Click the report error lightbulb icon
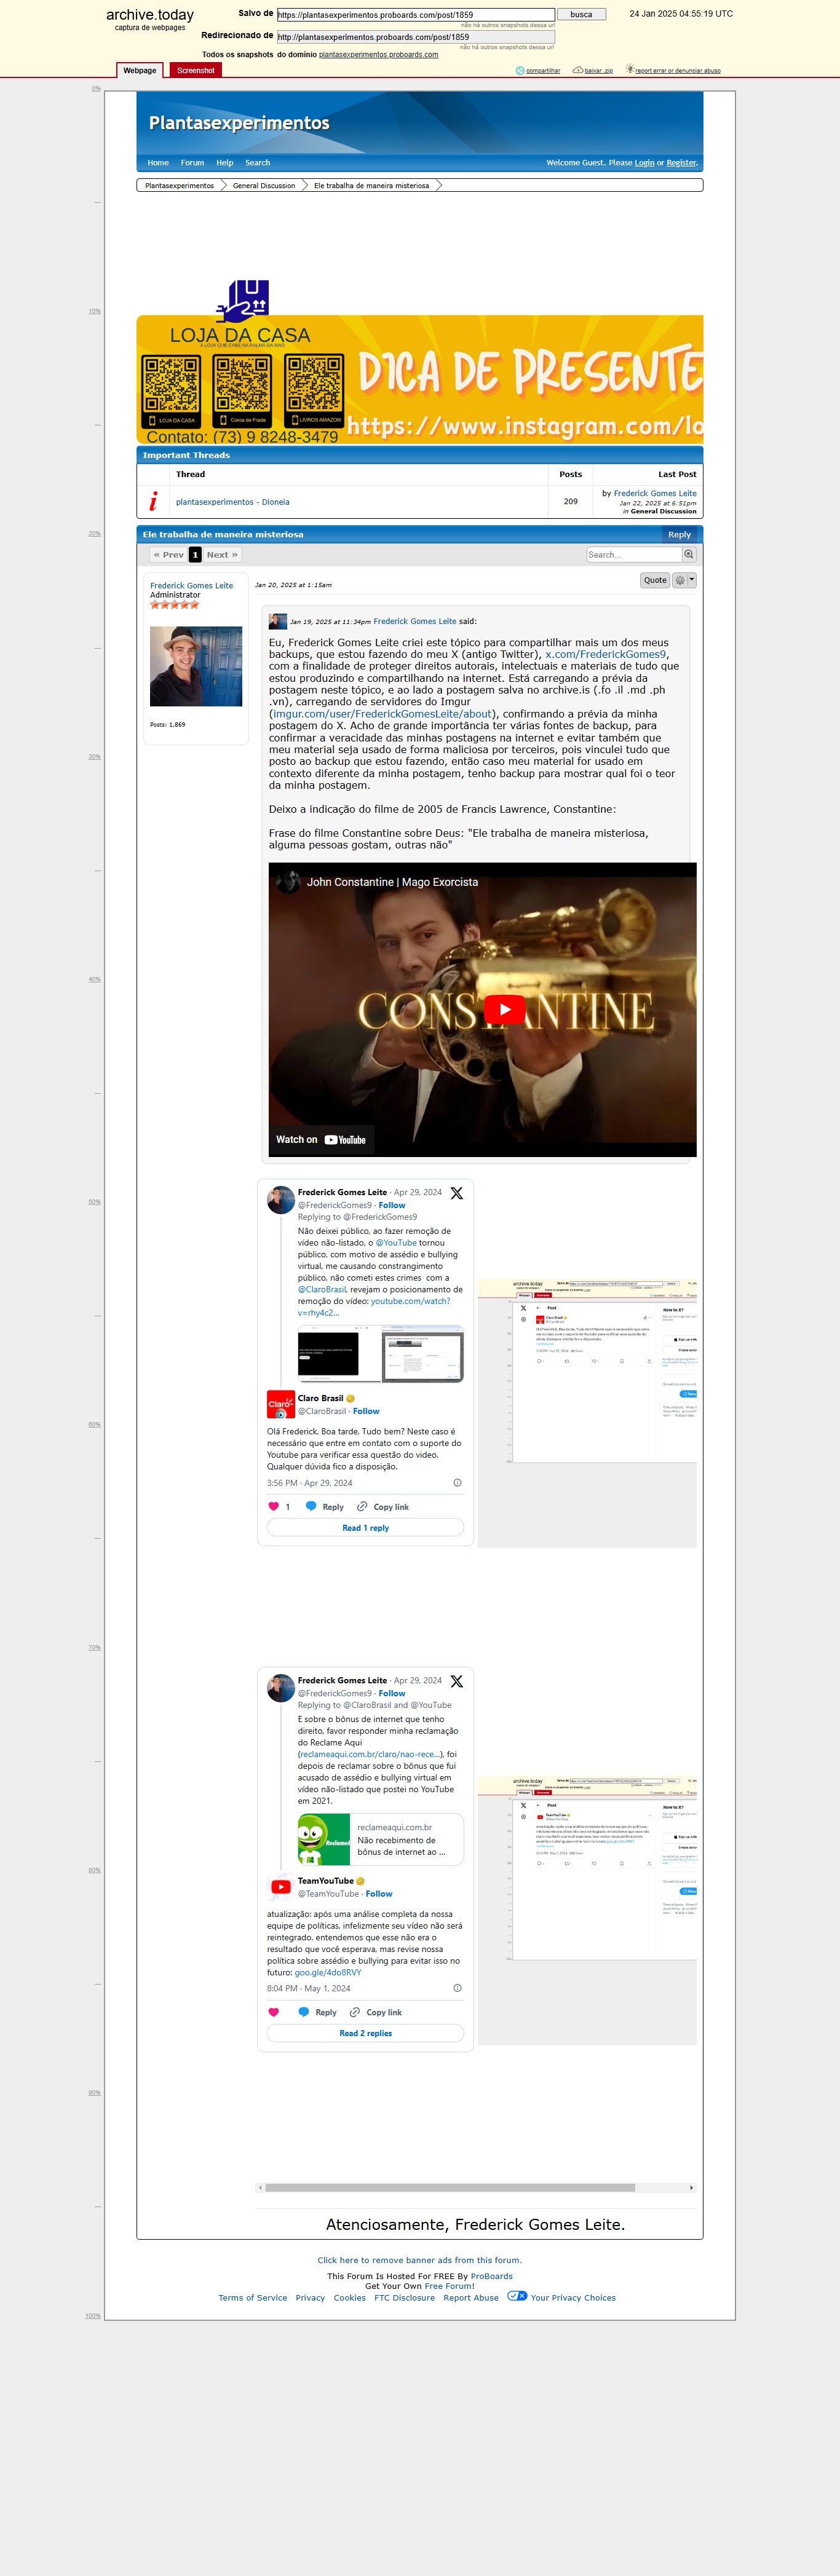Image resolution: width=840 pixels, height=2576 pixels. (x=630, y=69)
